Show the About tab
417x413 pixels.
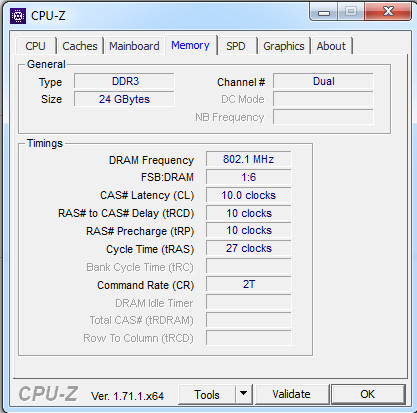click(x=331, y=46)
